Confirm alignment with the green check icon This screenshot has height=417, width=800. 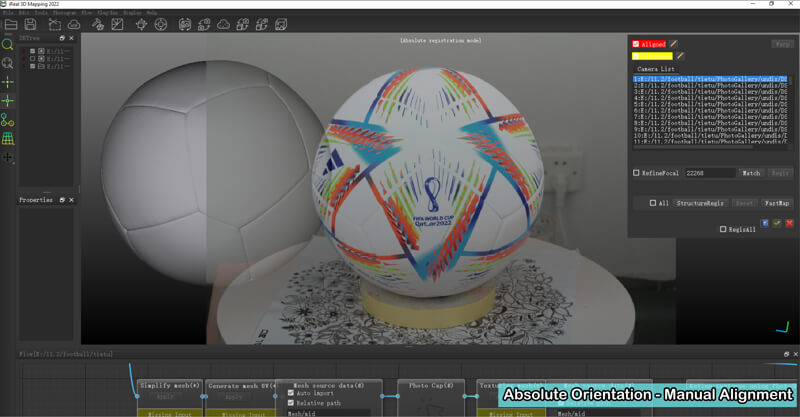(x=777, y=223)
